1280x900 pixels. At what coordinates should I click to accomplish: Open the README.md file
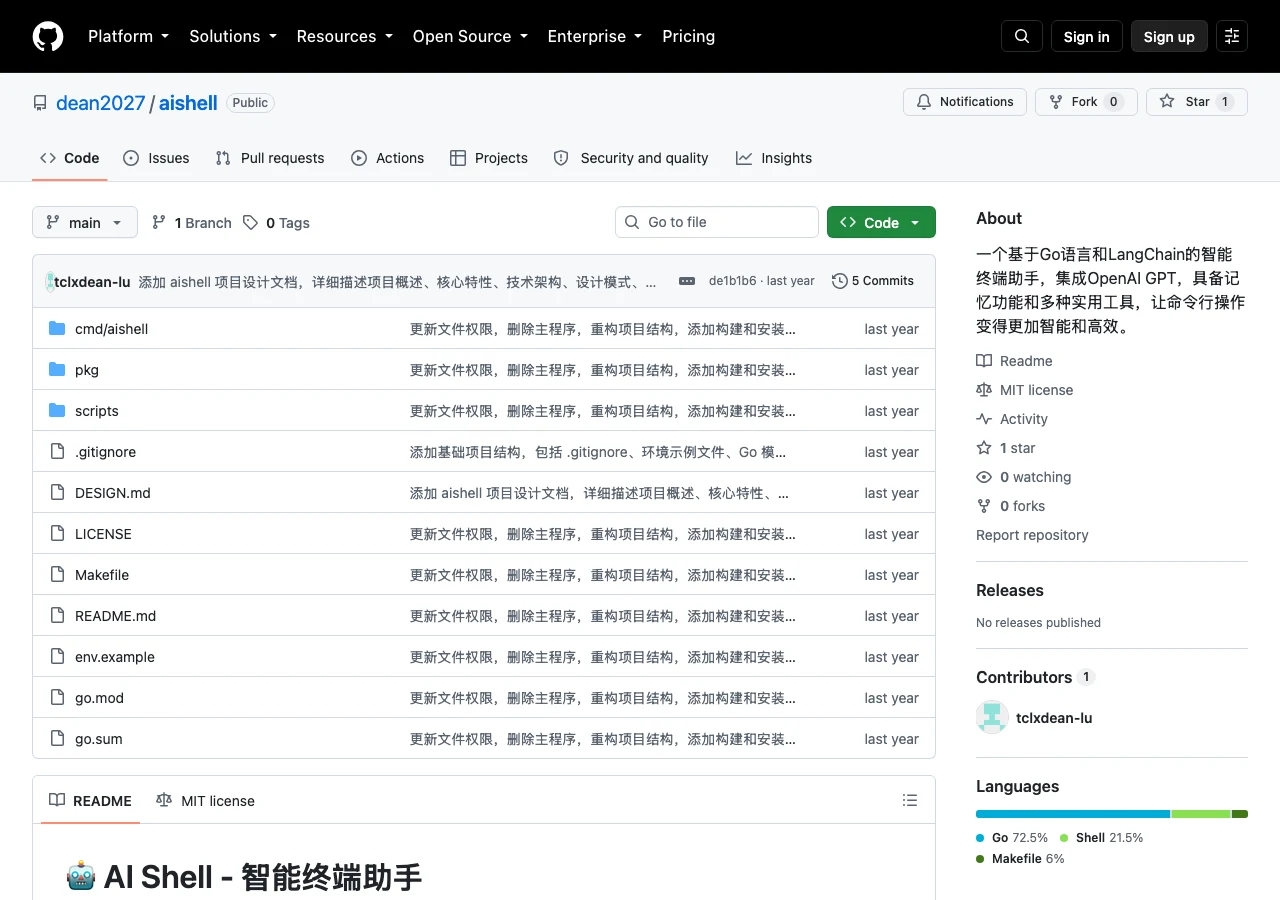click(115, 616)
